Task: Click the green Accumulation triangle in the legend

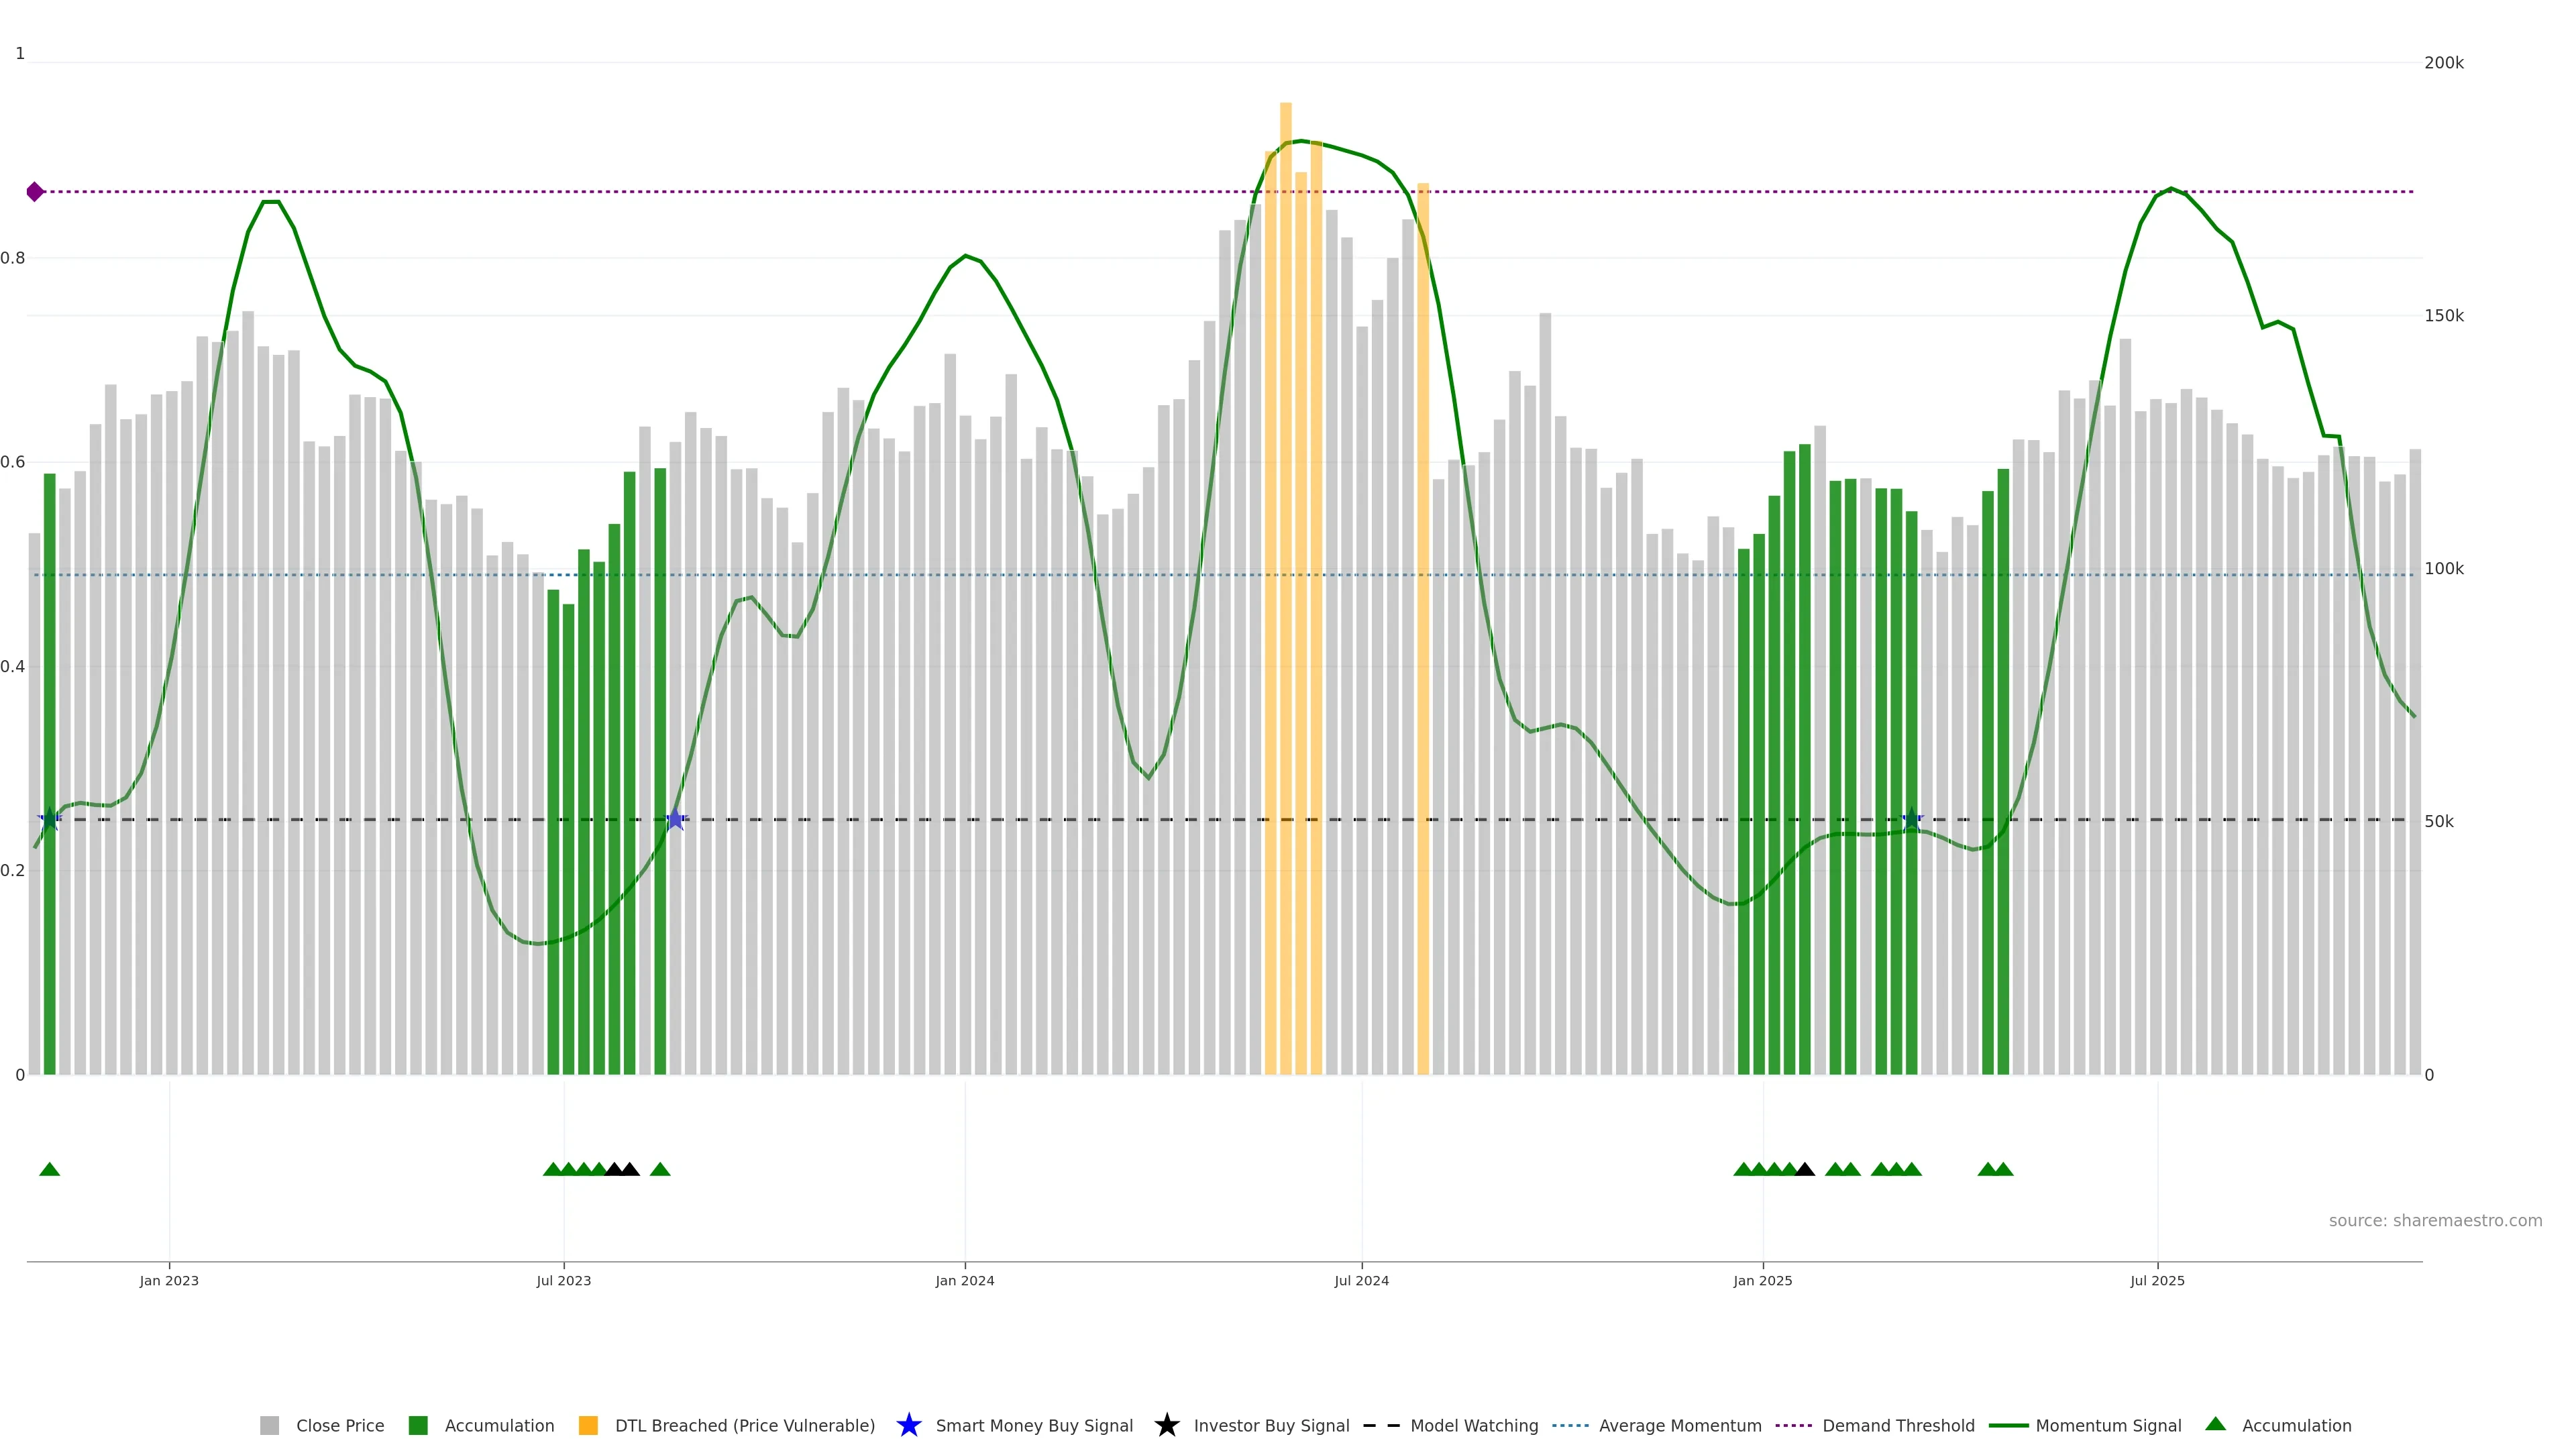Action: point(2215,1424)
